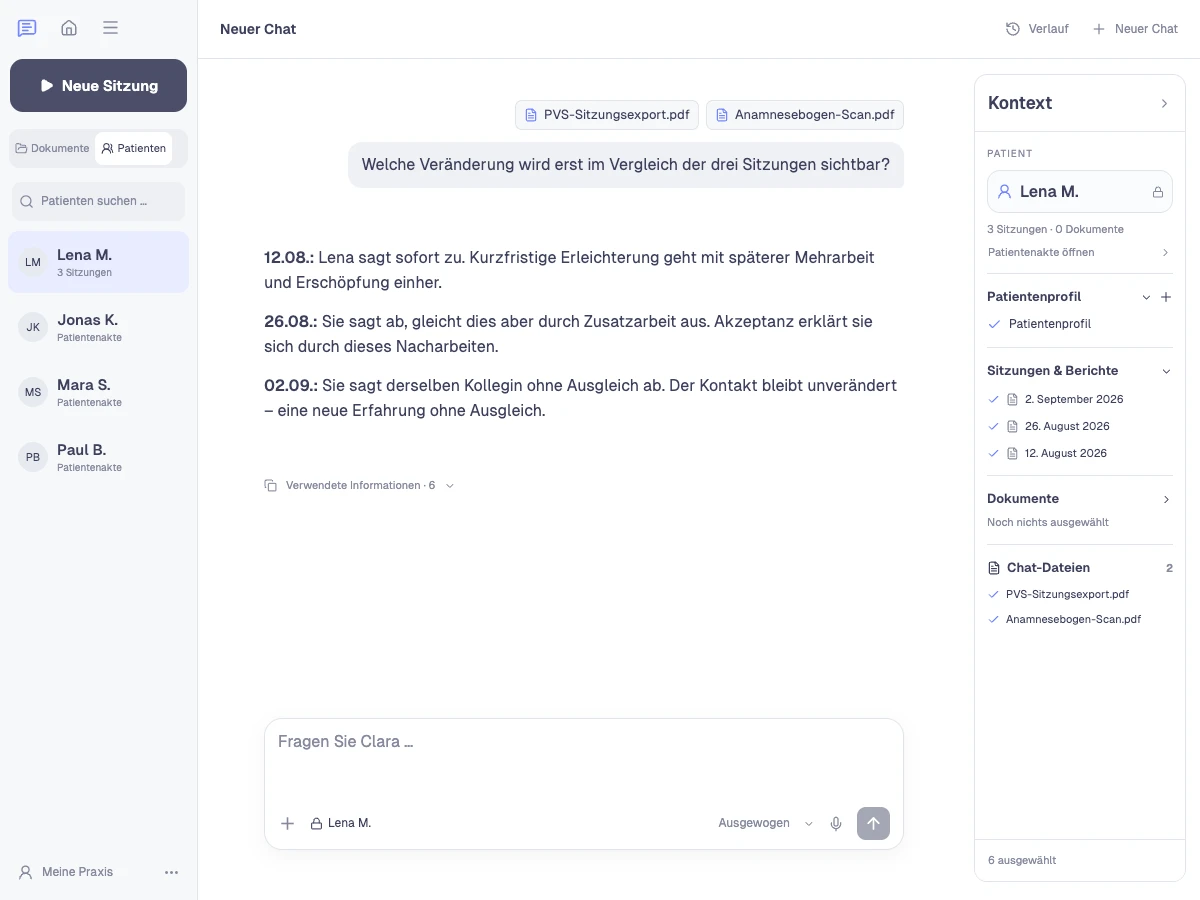The image size is (1200, 900).
Task: Click the JK avatar
Action: (33, 327)
